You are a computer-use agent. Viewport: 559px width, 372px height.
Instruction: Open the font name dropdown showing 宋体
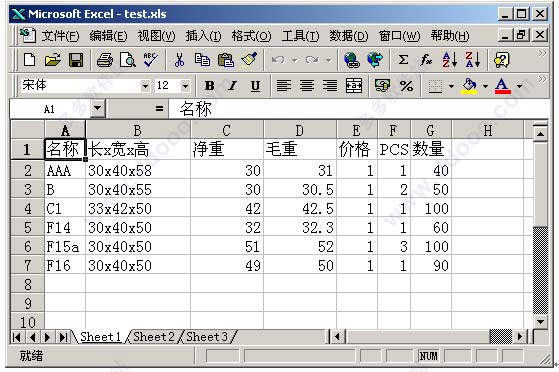[145, 86]
